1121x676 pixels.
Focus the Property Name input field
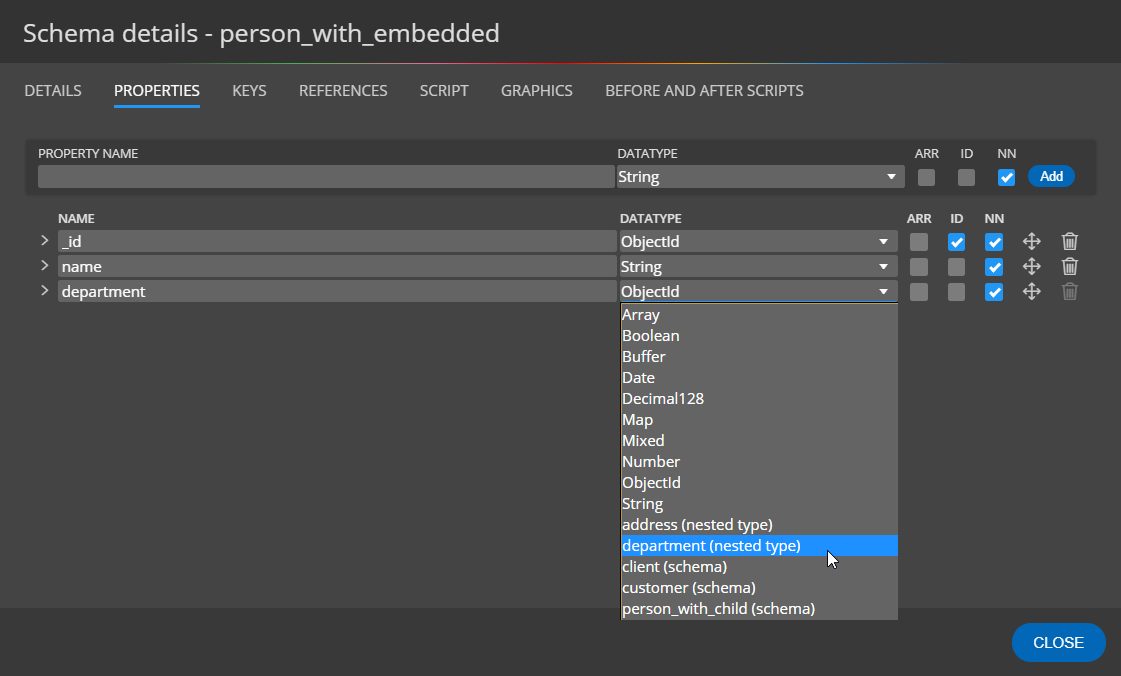[x=326, y=177]
